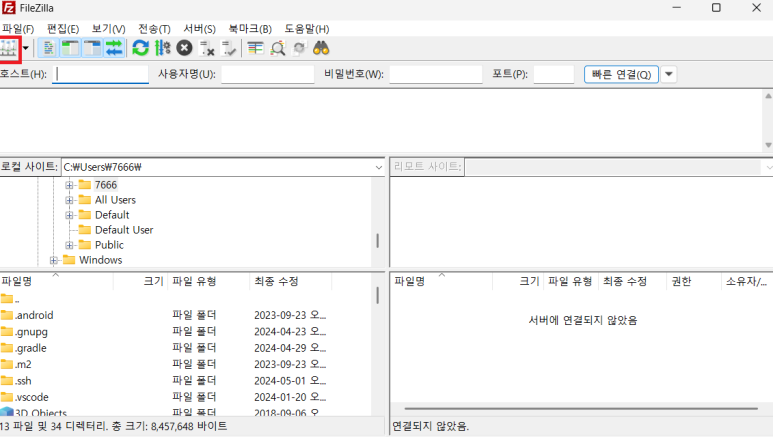The width and height of the screenshot is (773, 437).
Task: Click the 빠른 연결(Q) button
Action: point(621,74)
